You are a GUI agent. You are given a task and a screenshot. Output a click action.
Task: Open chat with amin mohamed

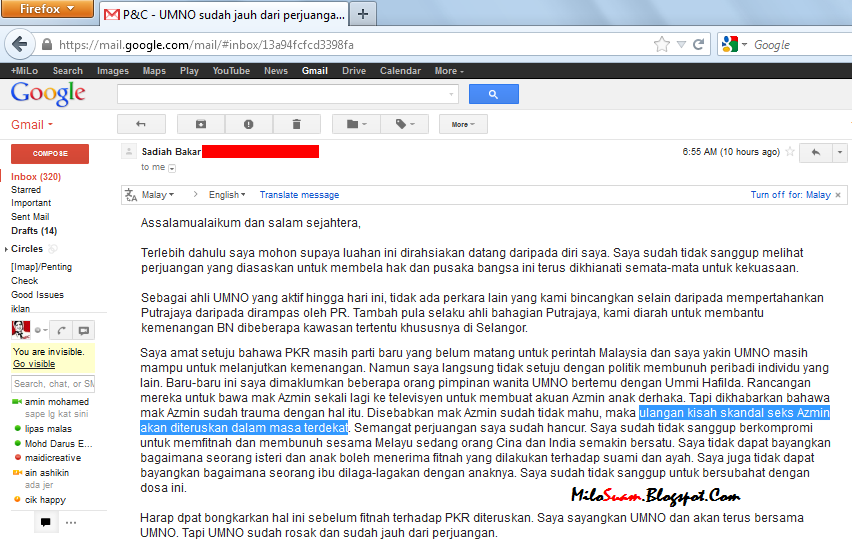[x=57, y=402]
